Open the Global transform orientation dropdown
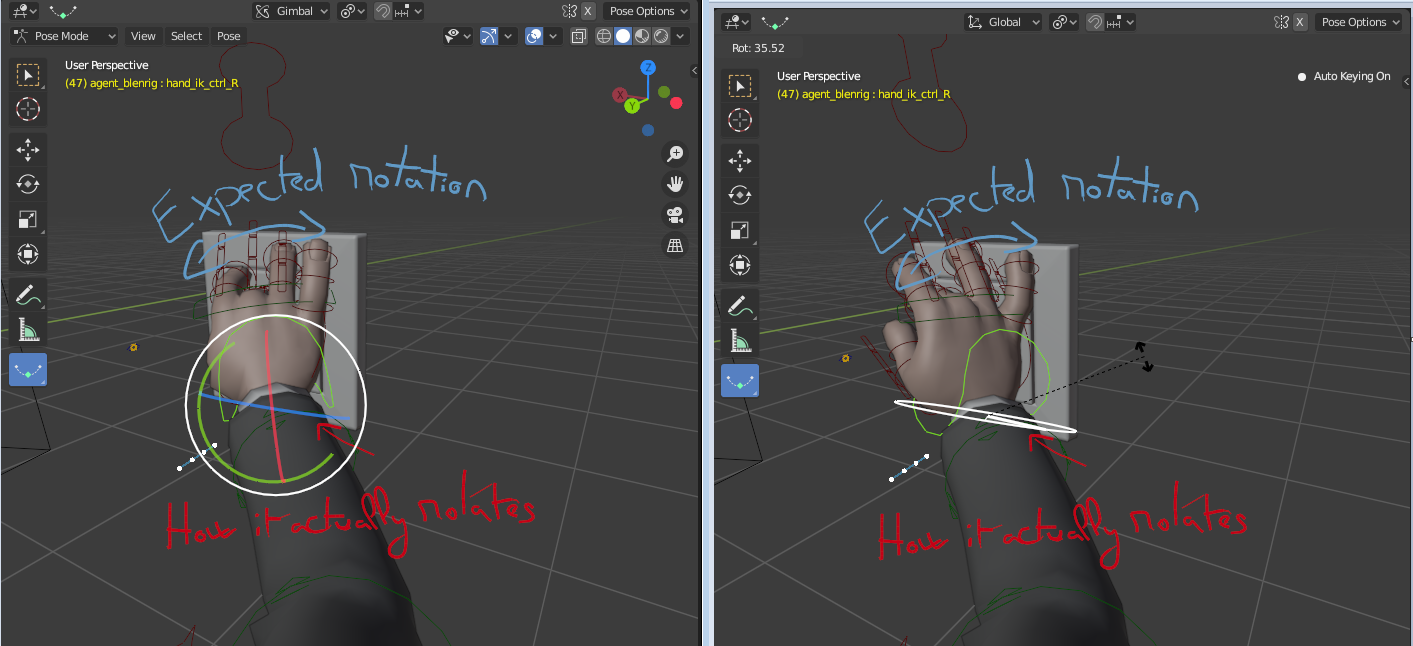Viewport: 1413px width, 646px height. click(1003, 22)
